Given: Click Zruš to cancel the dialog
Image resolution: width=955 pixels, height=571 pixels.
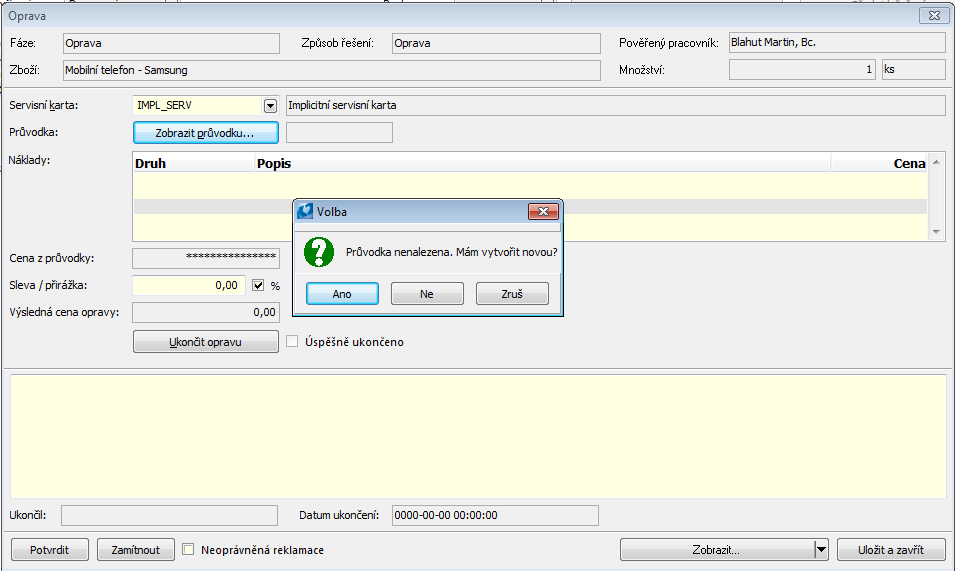Looking at the screenshot, I should click(512, 293).
